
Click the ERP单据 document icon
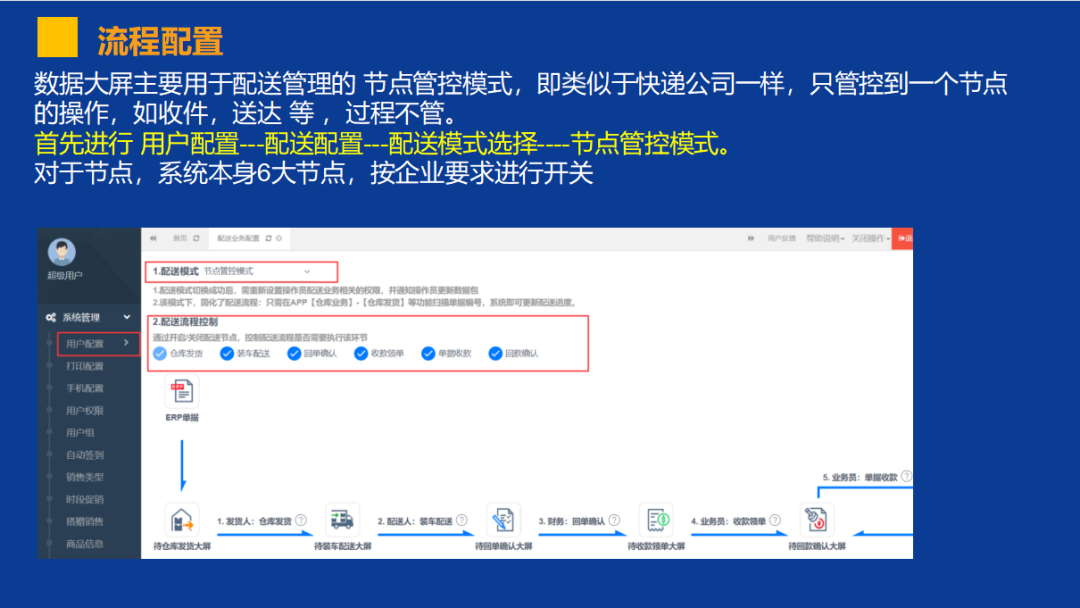click(x=182, y=391)
